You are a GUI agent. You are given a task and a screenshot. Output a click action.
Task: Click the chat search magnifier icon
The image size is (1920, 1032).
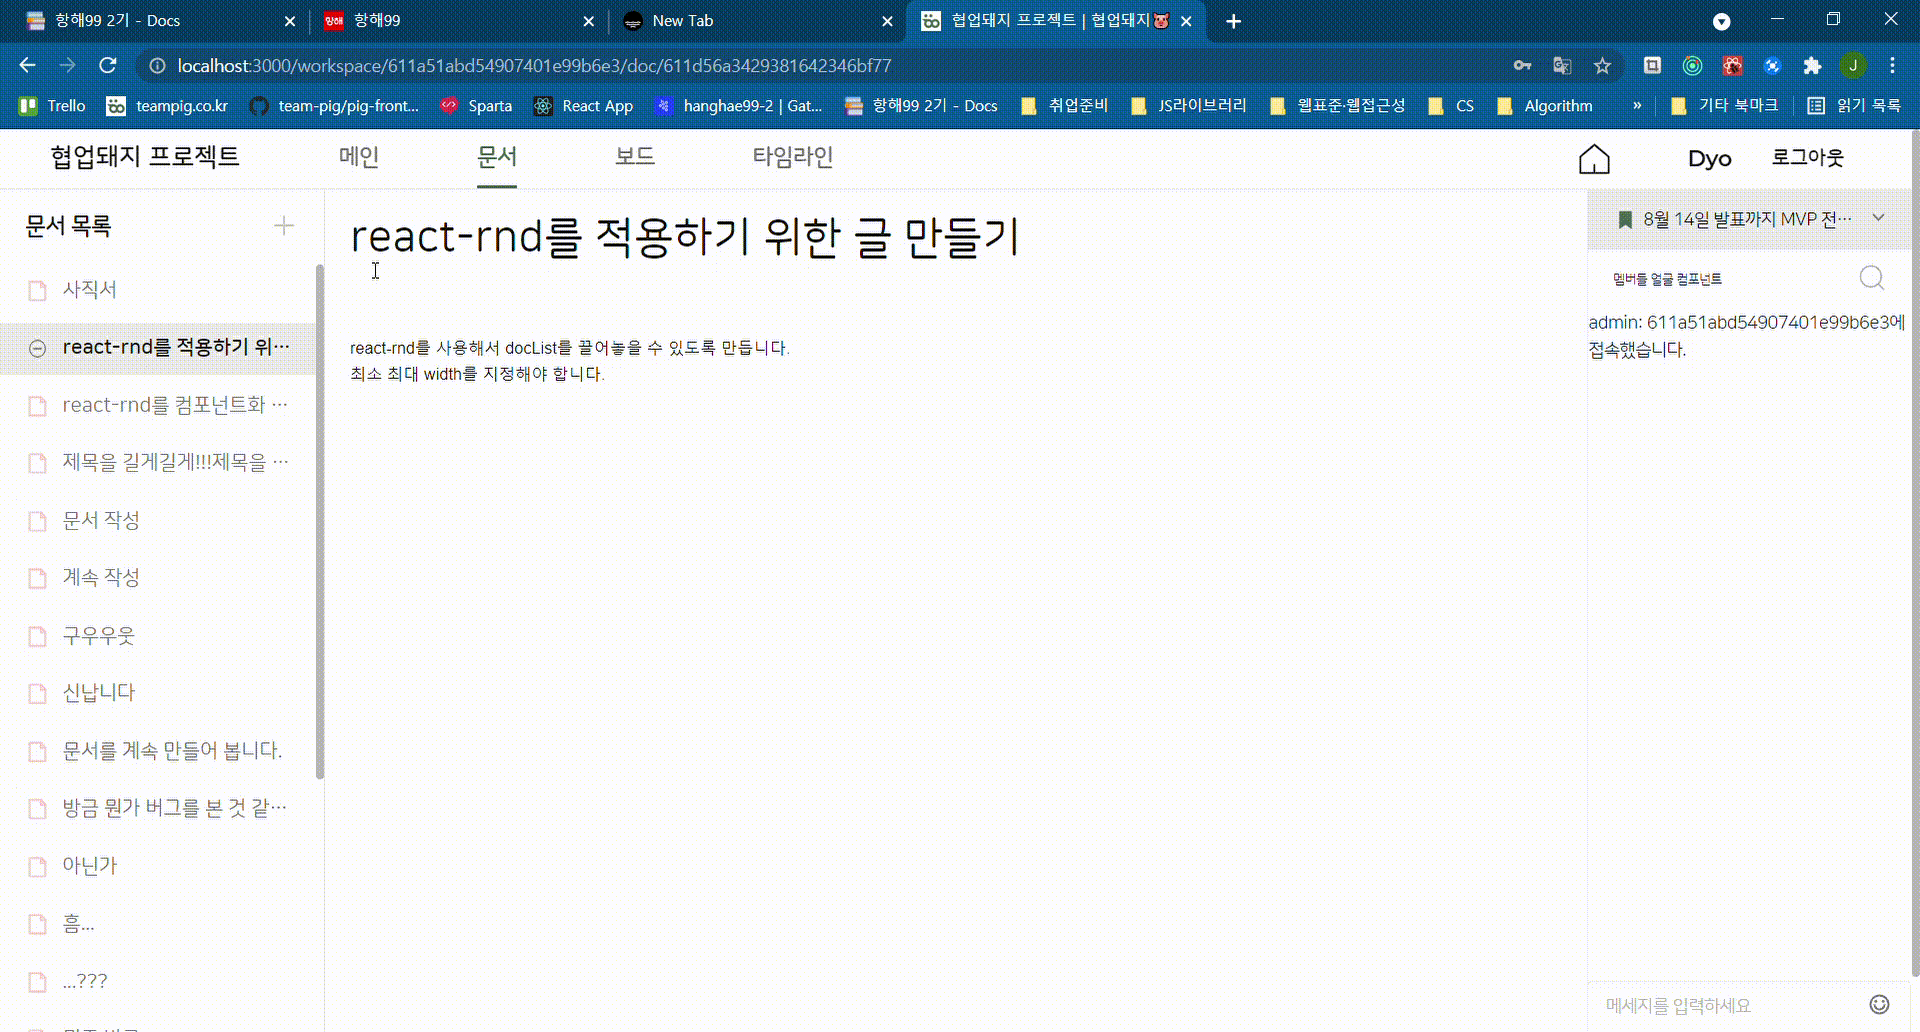(1872, 278)
